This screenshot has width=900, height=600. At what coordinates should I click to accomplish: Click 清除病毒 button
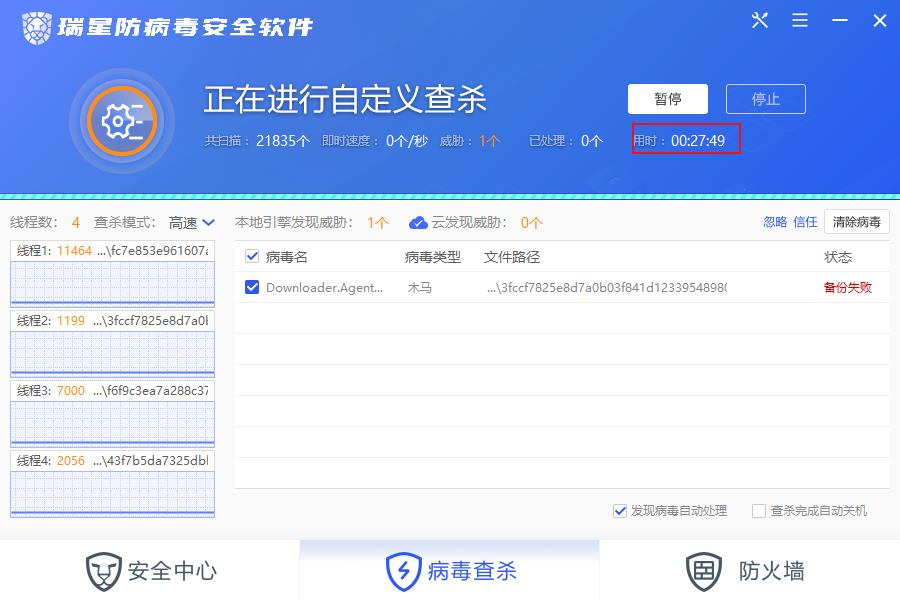click(856, 222)
